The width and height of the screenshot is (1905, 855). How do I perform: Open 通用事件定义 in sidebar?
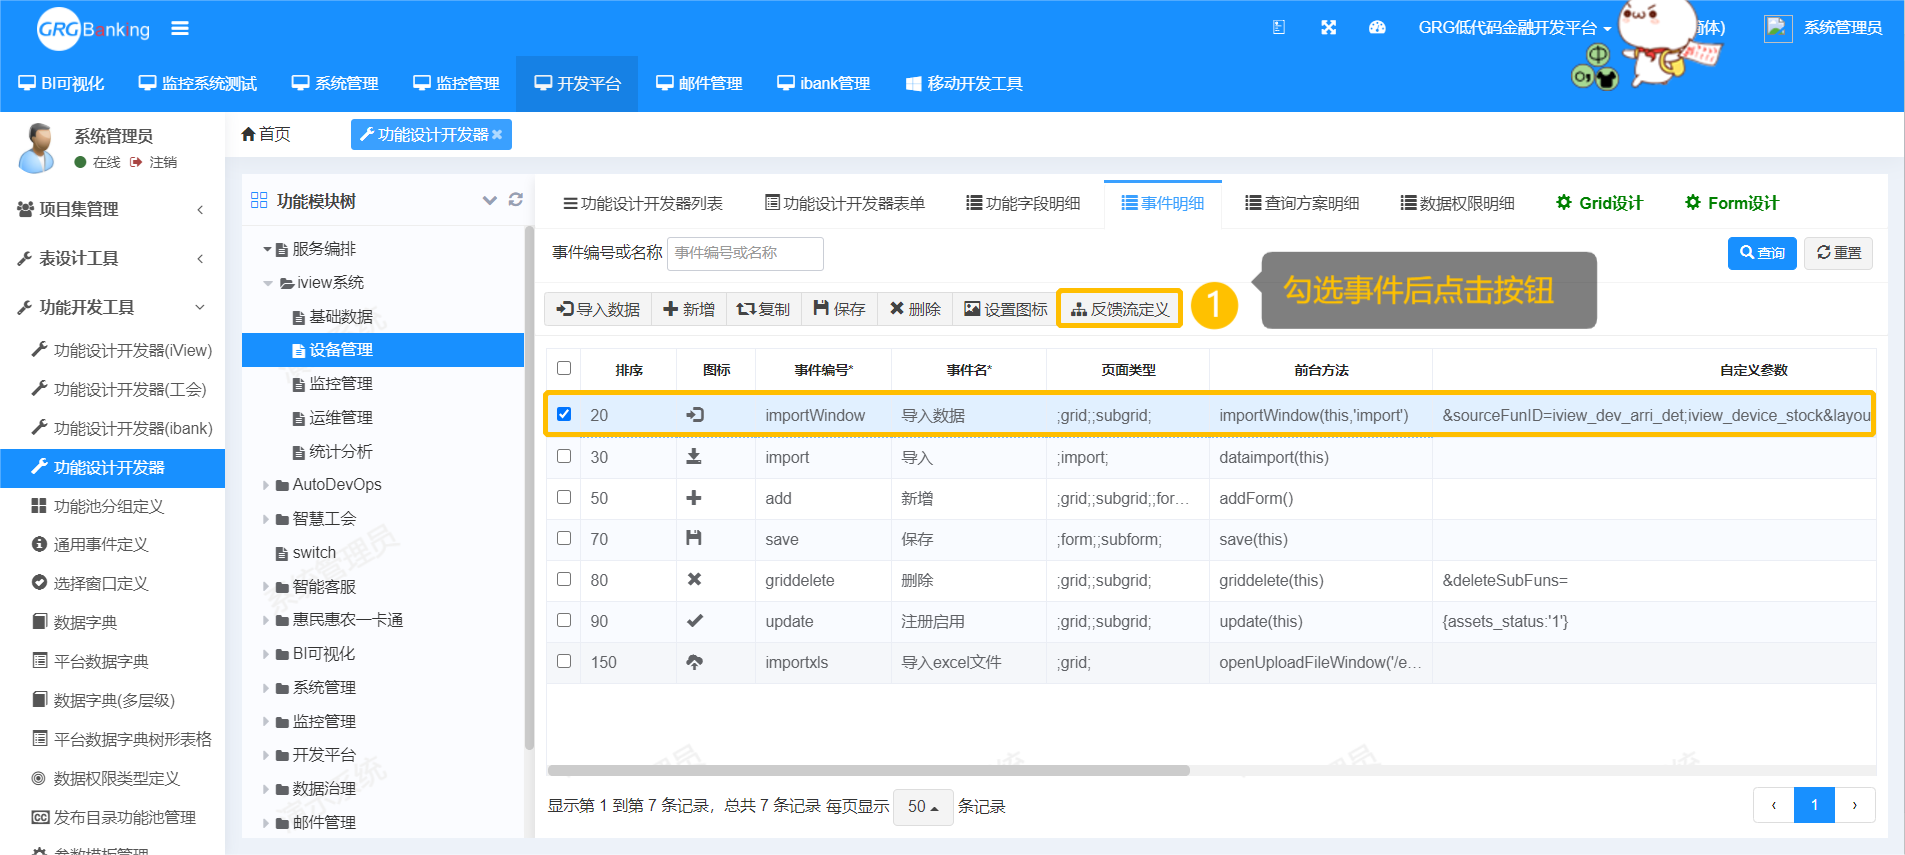coord(100,544)
